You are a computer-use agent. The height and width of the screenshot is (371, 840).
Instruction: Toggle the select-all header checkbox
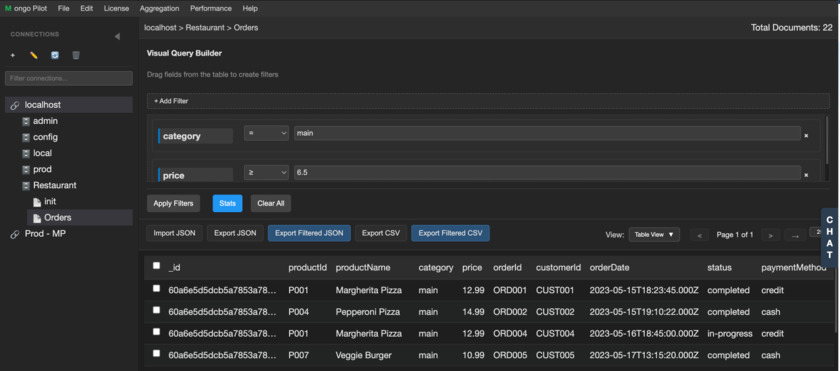point(156,266)
